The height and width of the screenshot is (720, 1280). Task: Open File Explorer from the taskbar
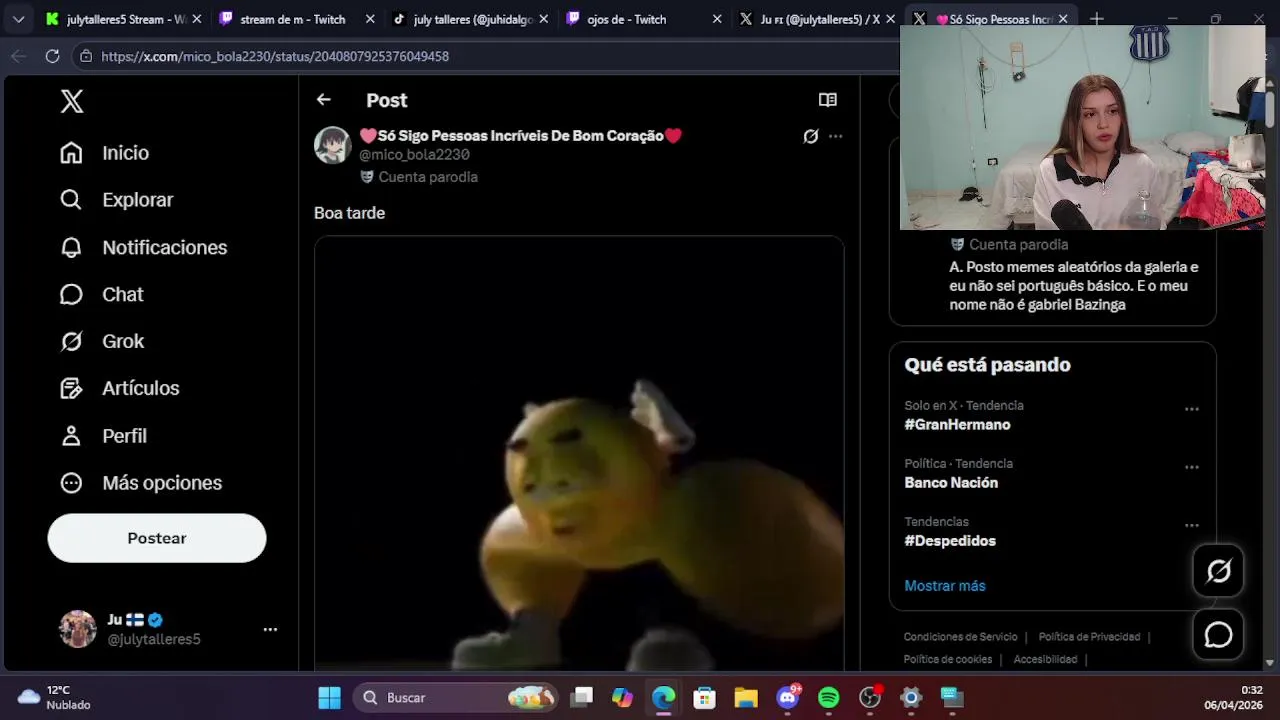coord(746,697)
